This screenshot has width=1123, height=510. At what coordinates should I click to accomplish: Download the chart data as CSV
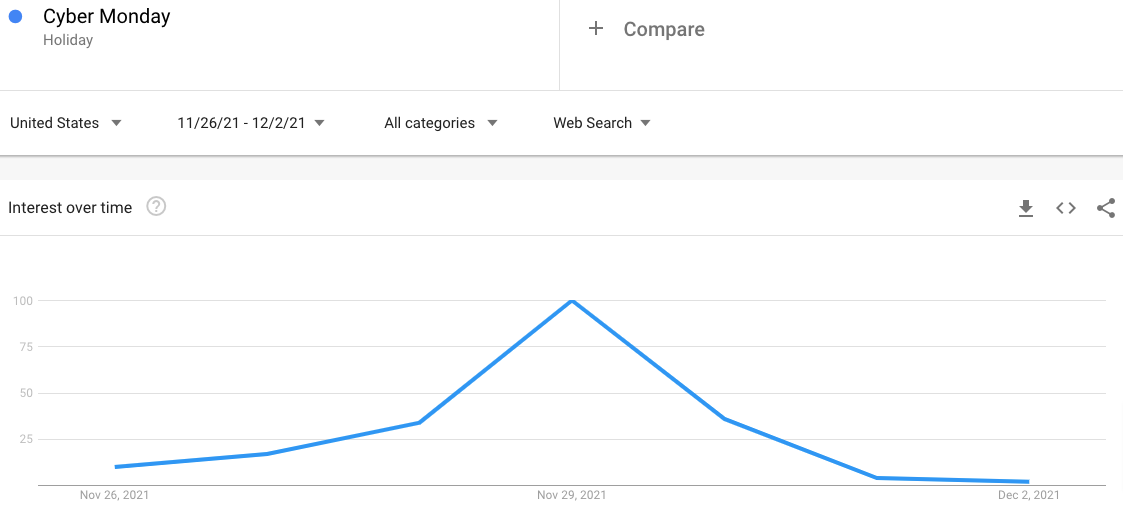[x=1026, y=208]
